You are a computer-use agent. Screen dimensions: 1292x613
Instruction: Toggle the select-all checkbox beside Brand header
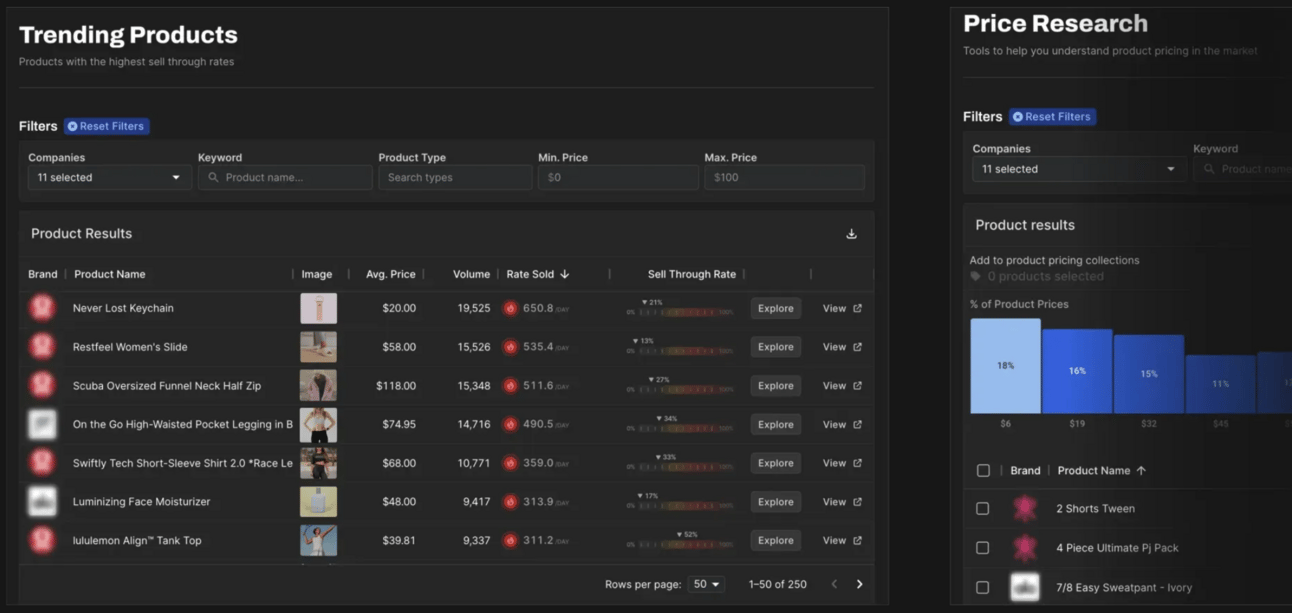(983, 471)
